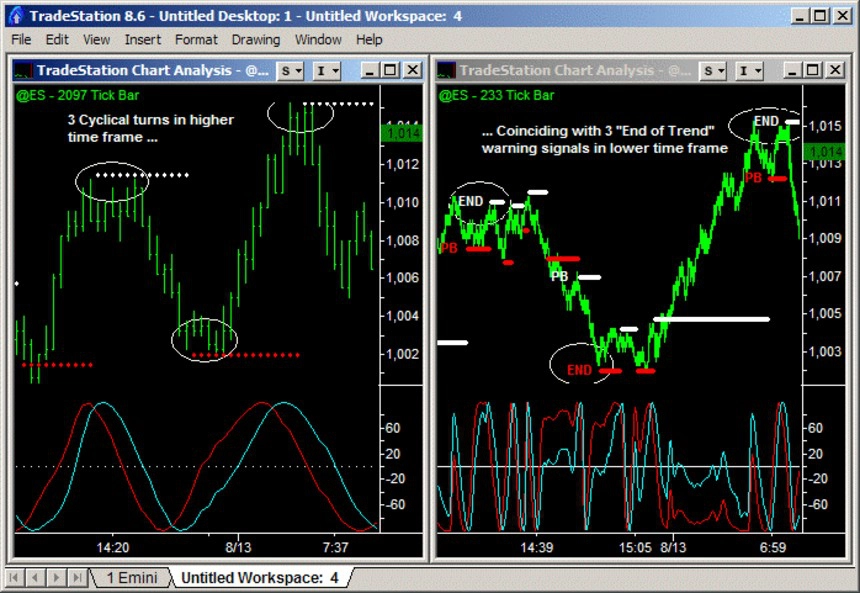Select the 'Coinciding with 3 End of Trend' annotation
860x593 pixels.
(605, 139)
